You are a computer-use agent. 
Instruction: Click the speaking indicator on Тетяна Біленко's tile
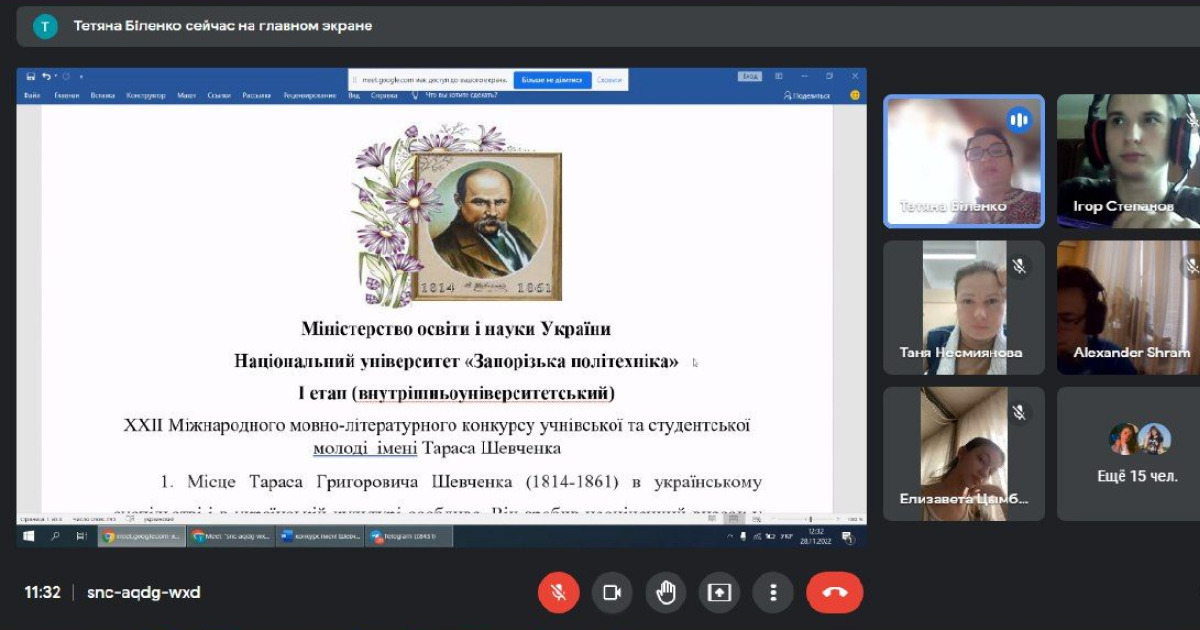coord(1019,121)
